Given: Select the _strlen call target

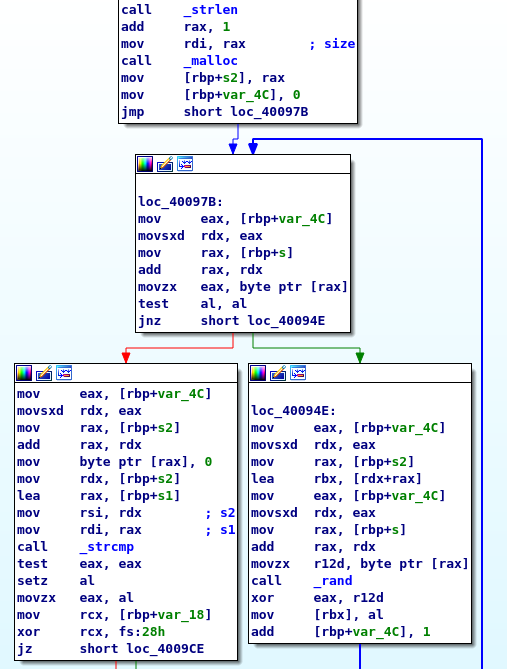Looking at the screenshot, I should (x=211, y=9).
